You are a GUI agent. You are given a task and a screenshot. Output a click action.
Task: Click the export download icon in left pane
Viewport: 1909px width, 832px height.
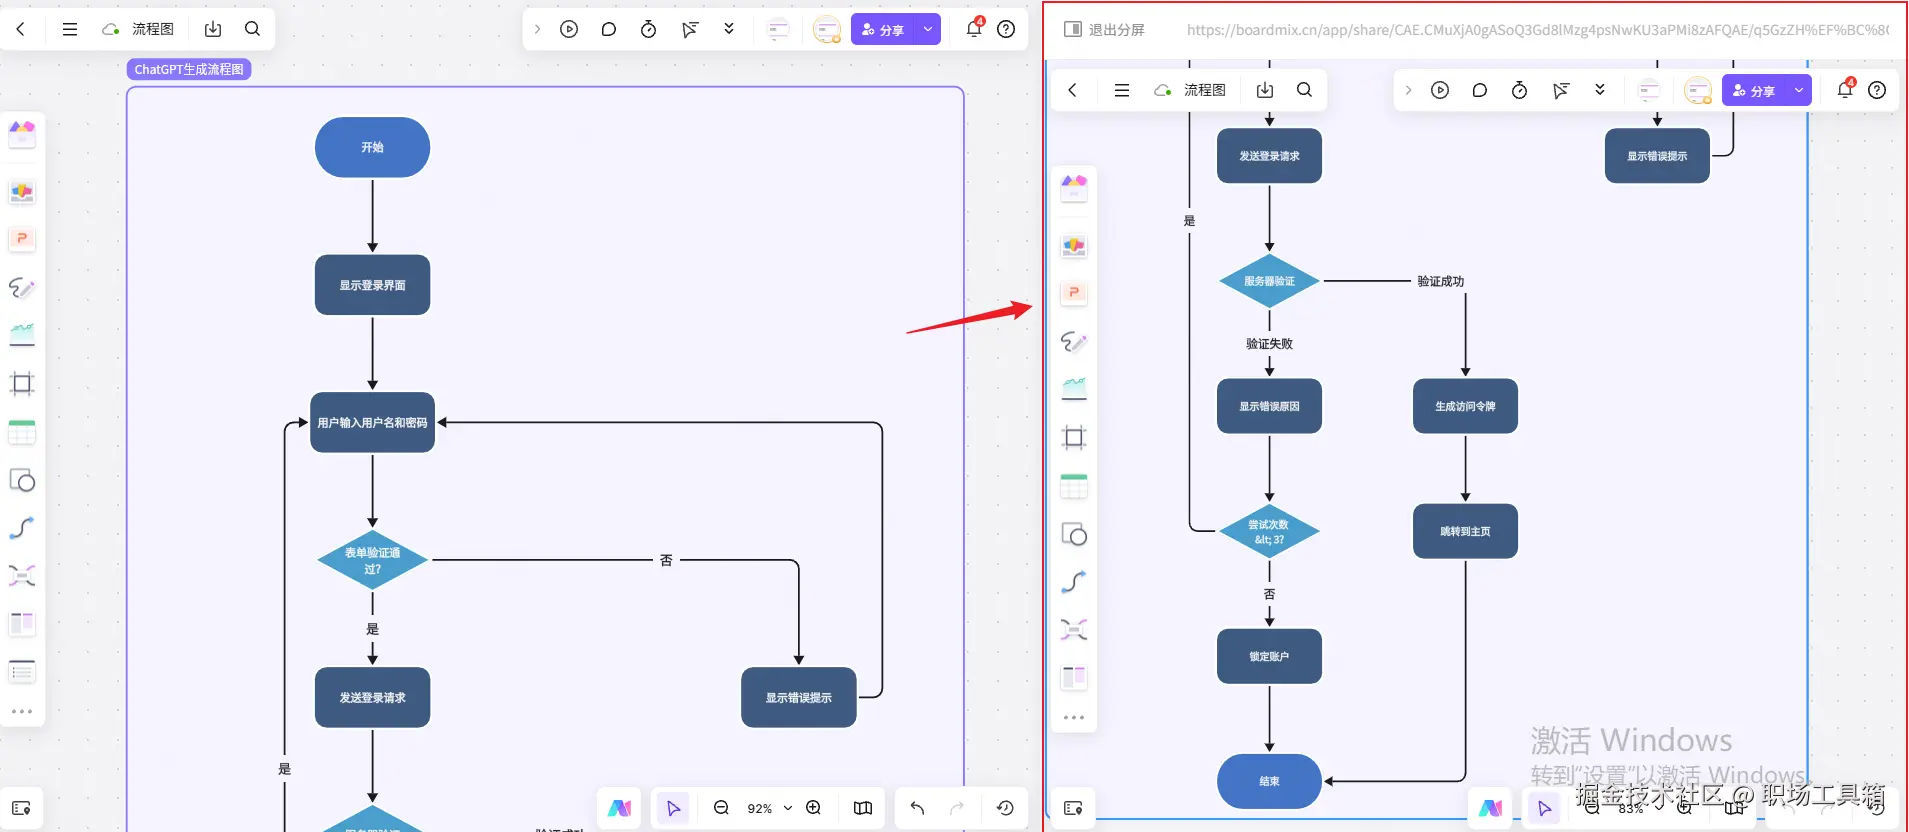point(213,29)
